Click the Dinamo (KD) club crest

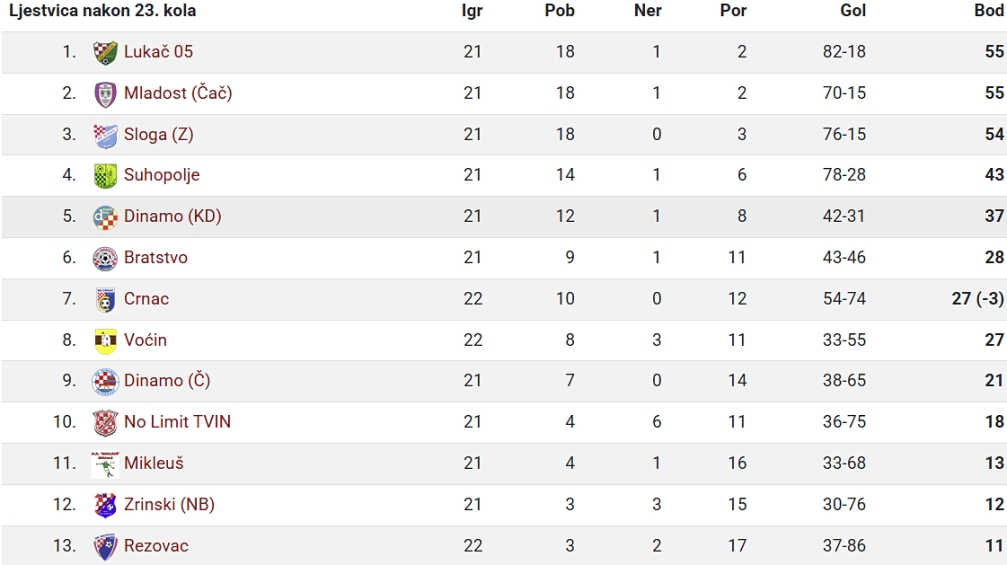tap(105, 217)
